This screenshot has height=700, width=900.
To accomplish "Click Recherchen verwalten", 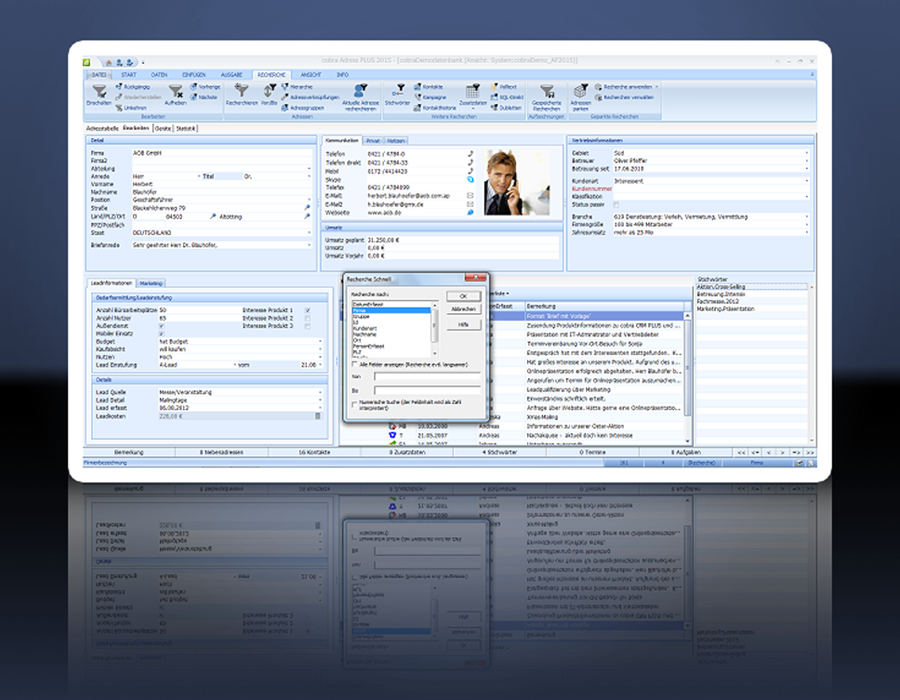I will point(624,98).
